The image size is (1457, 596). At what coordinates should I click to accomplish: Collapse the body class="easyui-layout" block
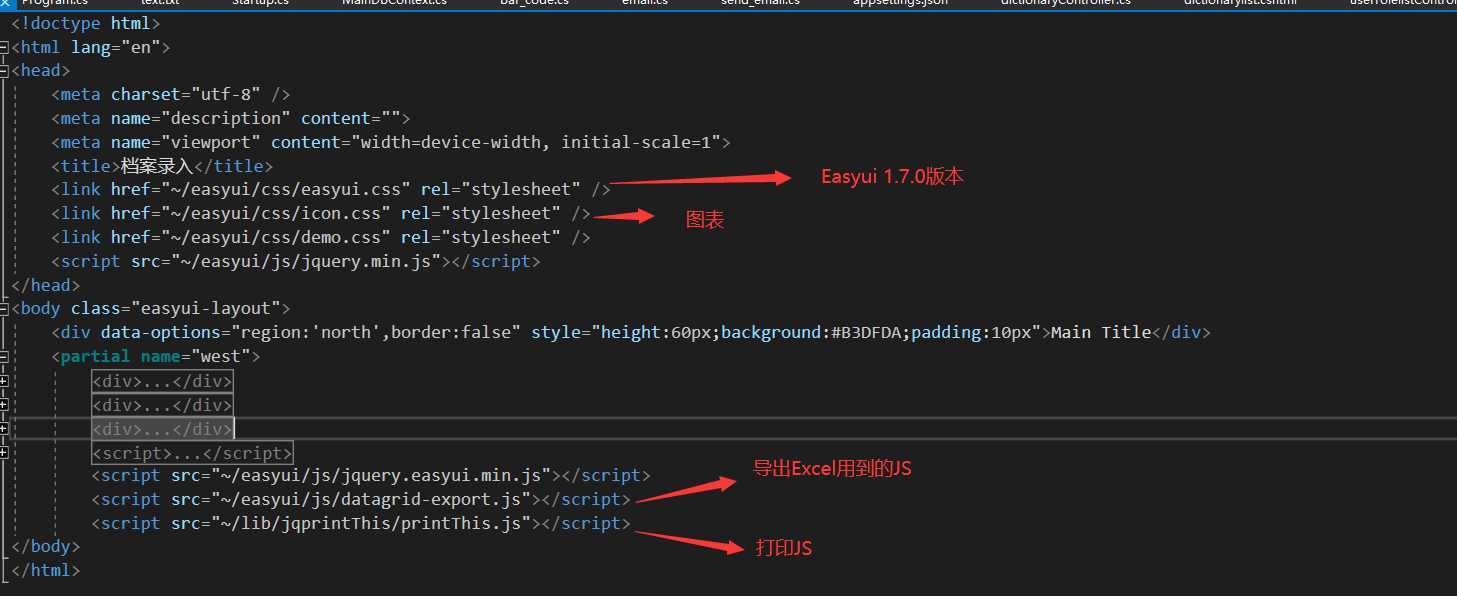tap(4, 309)
